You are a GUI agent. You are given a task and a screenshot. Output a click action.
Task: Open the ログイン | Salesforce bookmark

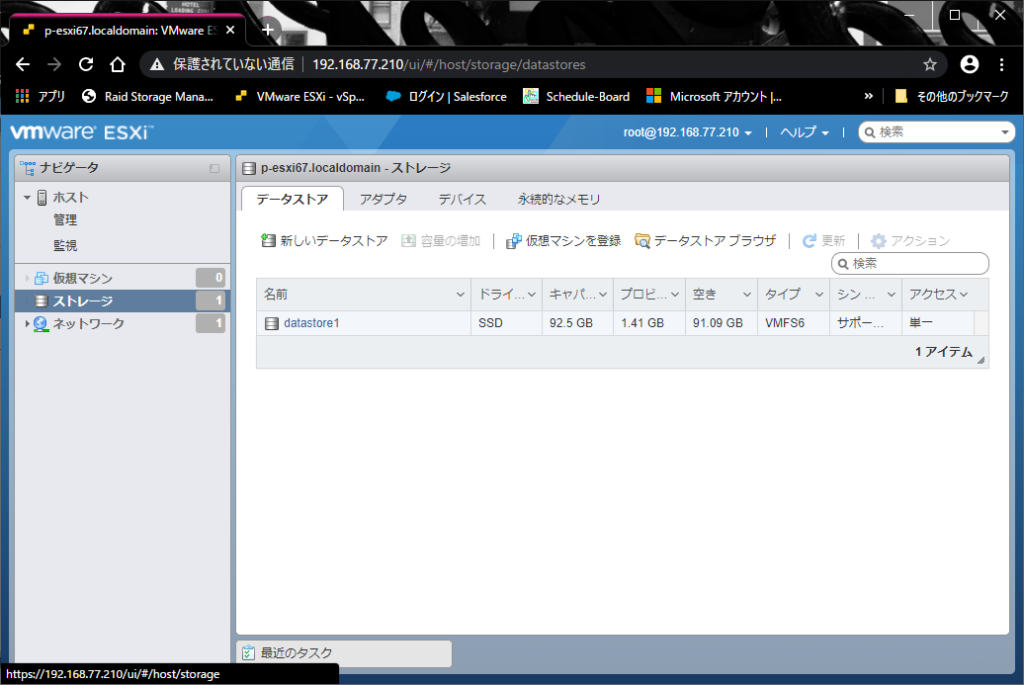pyautogui.click(x=447, y=97)
